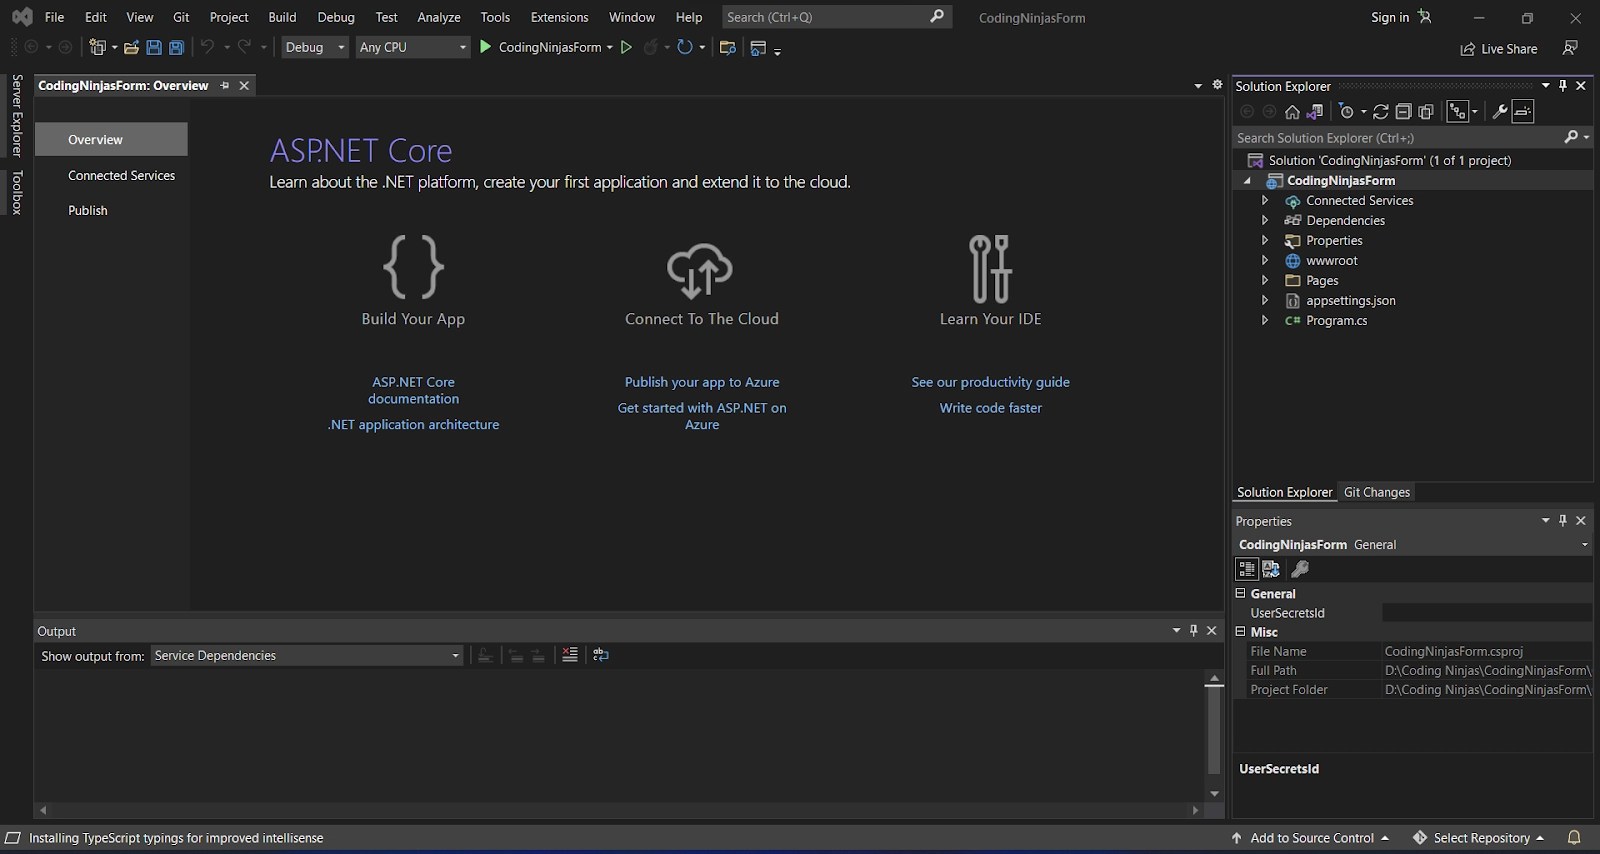Collapse the General section in Properties

click(1240, 593)
